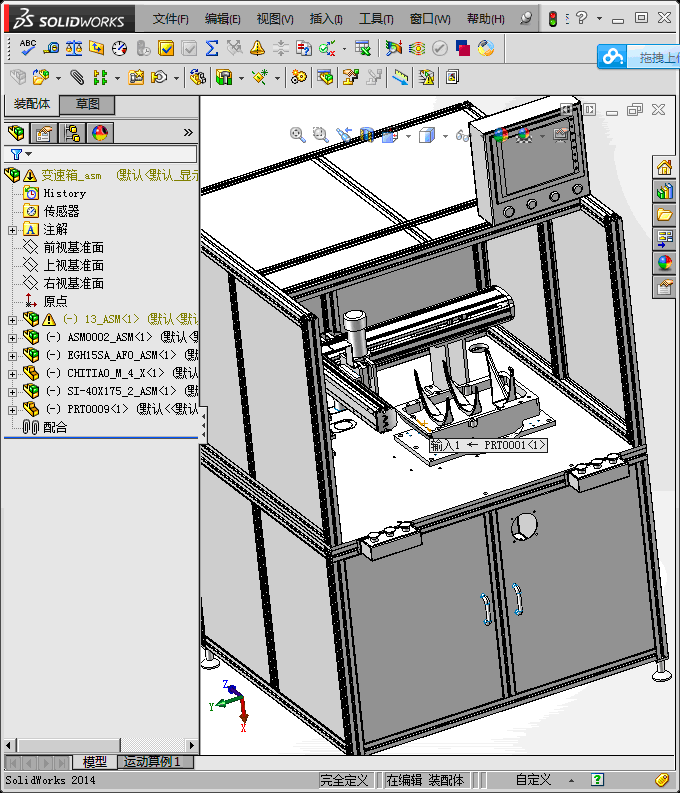Open SolidWorks Resources home icon
Screen dimensions: 680x793
[x=664, y=167]
